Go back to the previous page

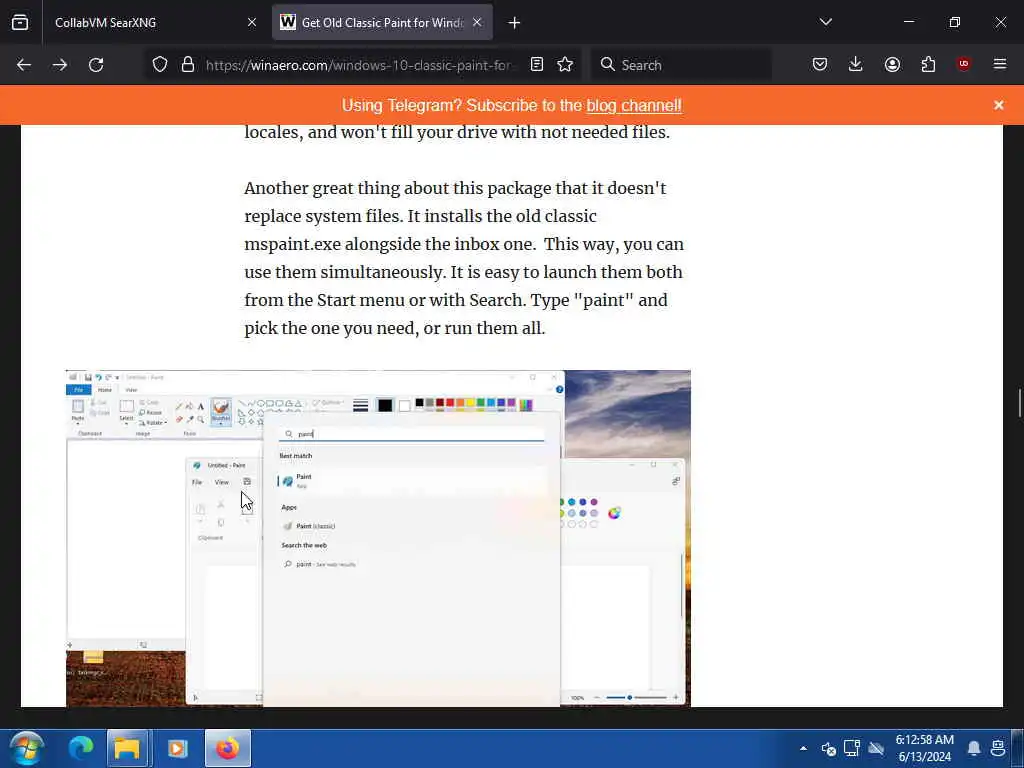24,65
